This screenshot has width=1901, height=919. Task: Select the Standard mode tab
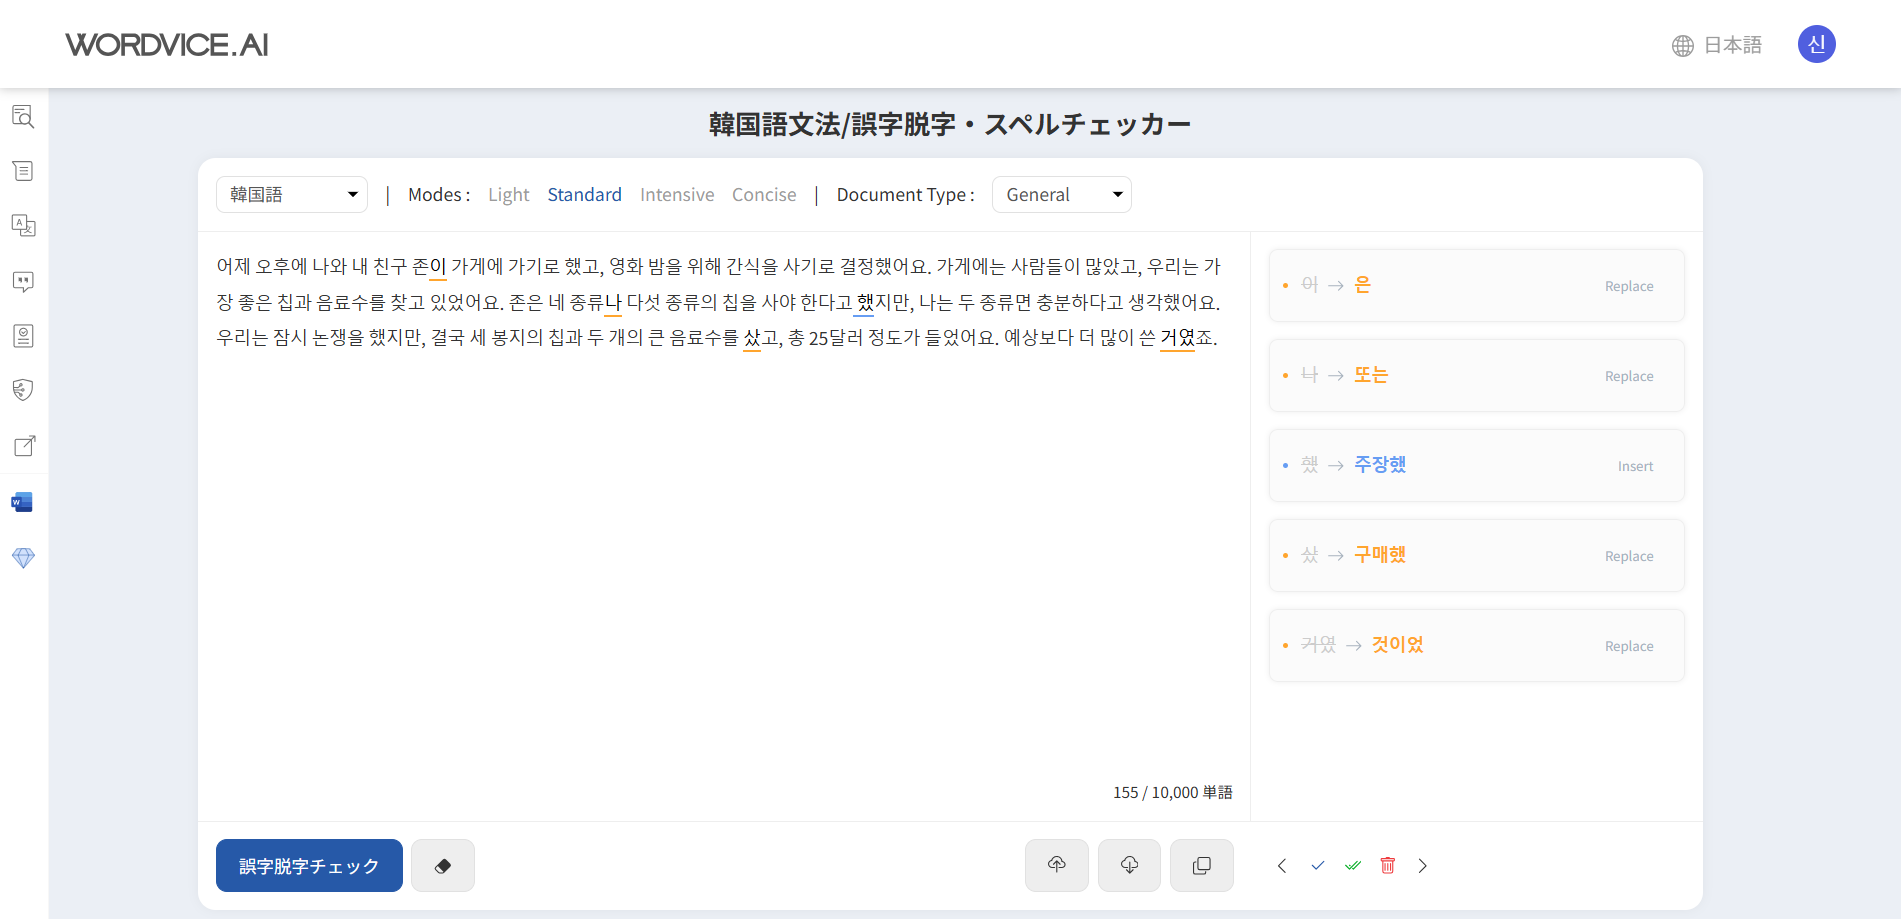coord(584,194)
